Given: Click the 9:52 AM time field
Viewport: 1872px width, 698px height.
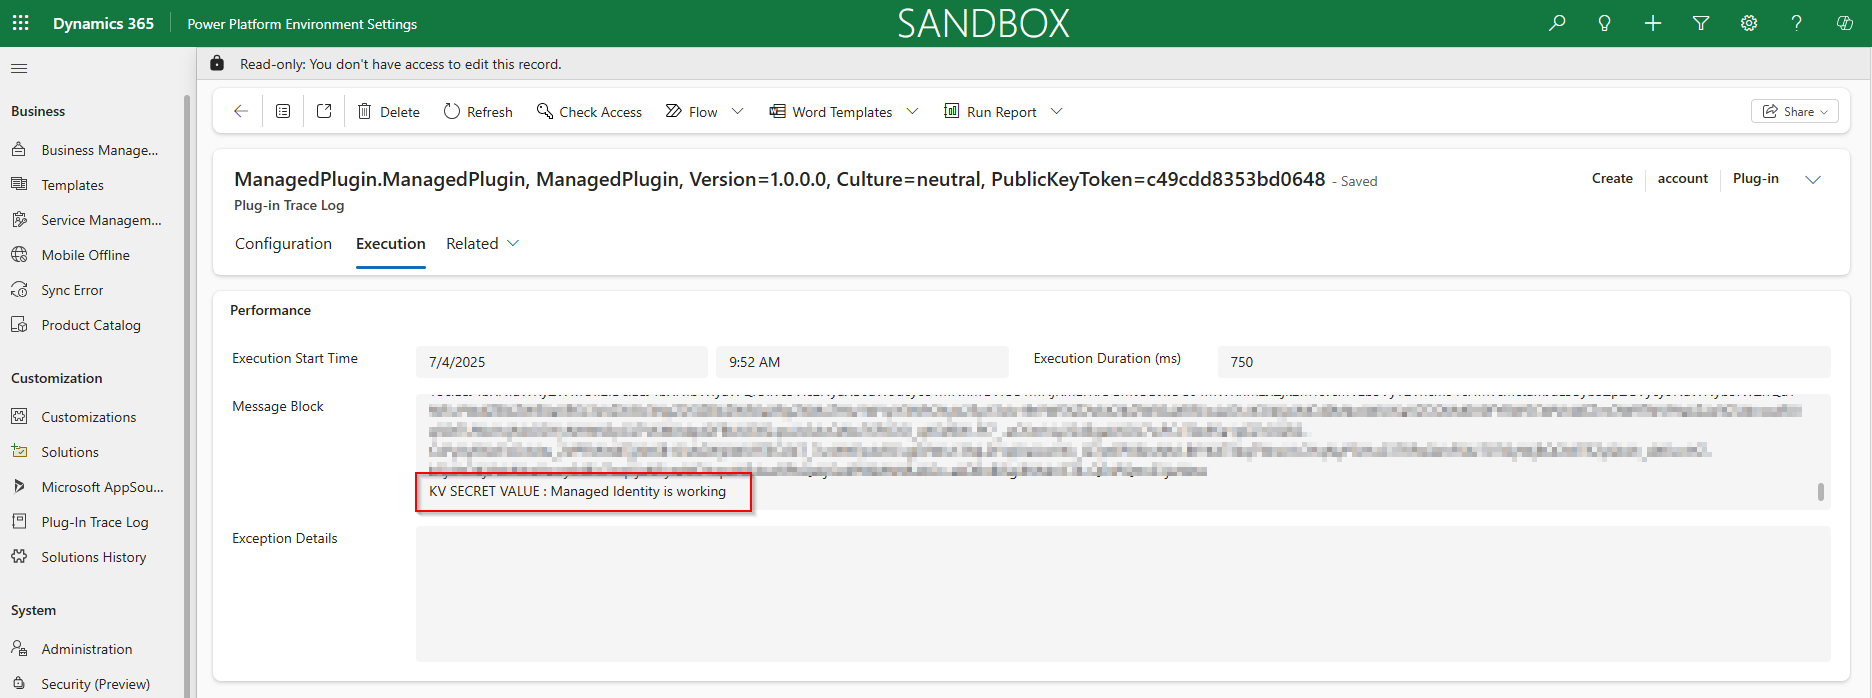Looking at the screenshot, I should (x=862, y=362).
